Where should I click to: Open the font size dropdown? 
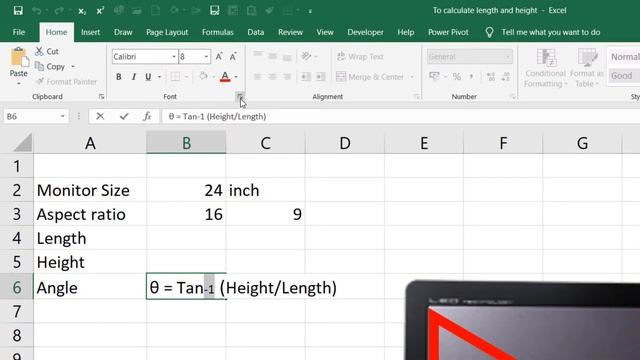[206, 57]
